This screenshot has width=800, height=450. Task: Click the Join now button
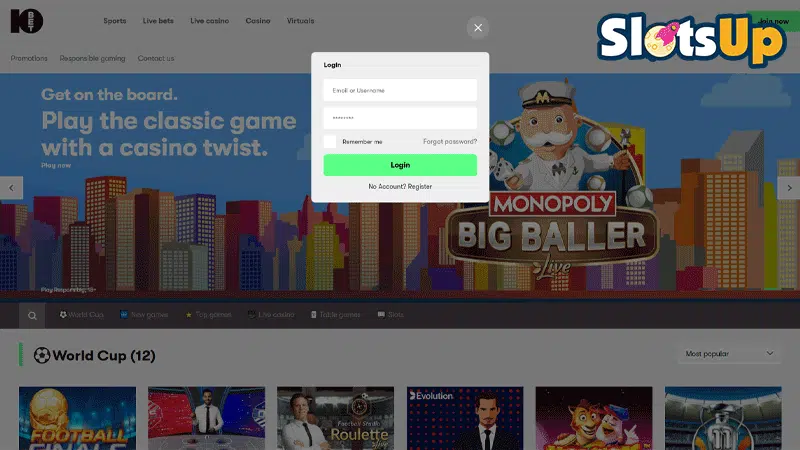(x=773, y=21)
